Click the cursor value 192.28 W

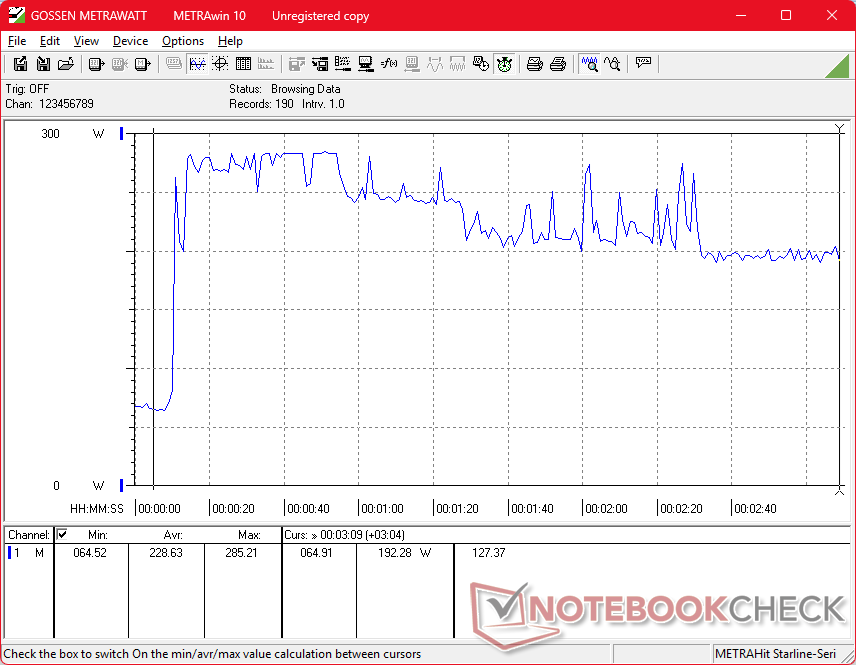(404, 553)
